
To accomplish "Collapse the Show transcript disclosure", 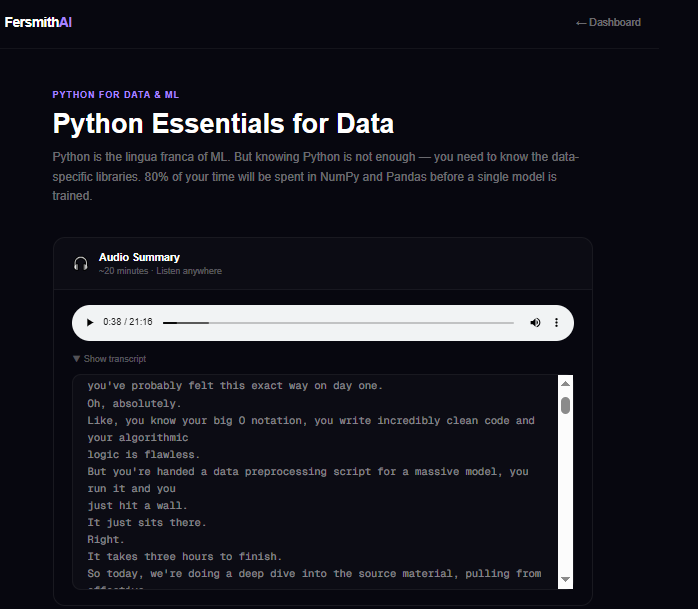I will (x=110, y=359).
